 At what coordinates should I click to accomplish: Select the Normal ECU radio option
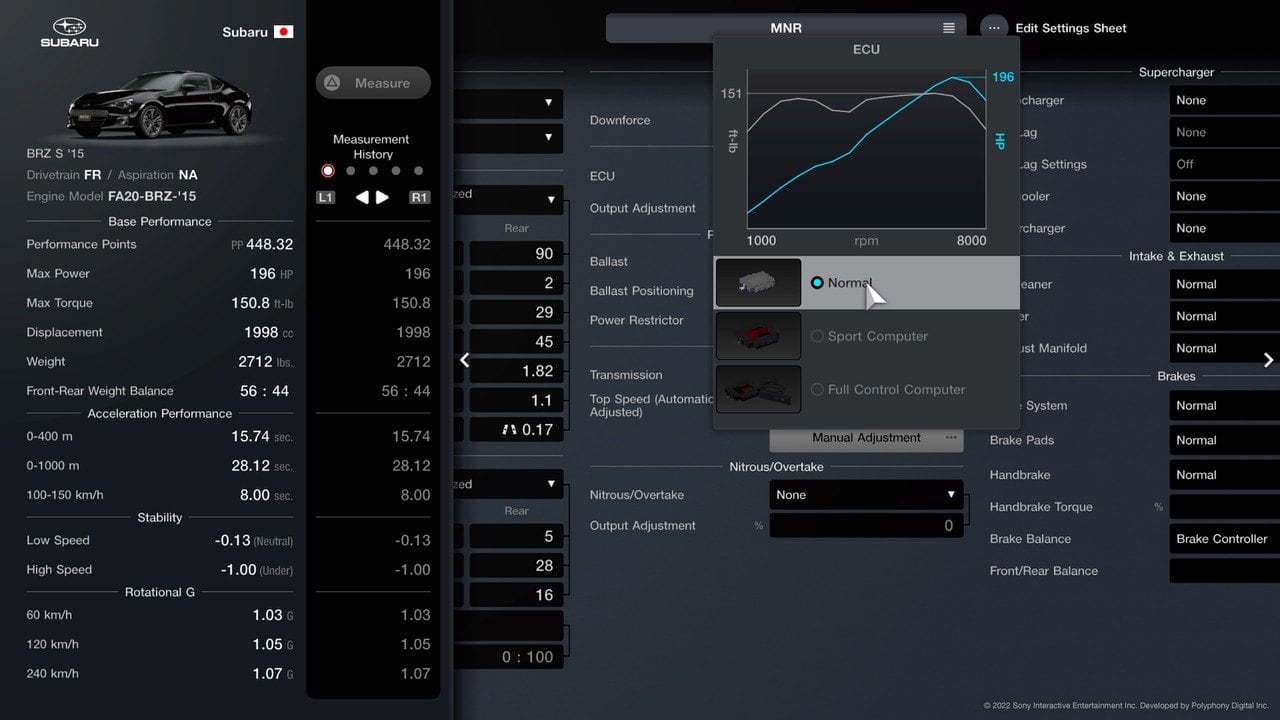(x=817, y=283)
